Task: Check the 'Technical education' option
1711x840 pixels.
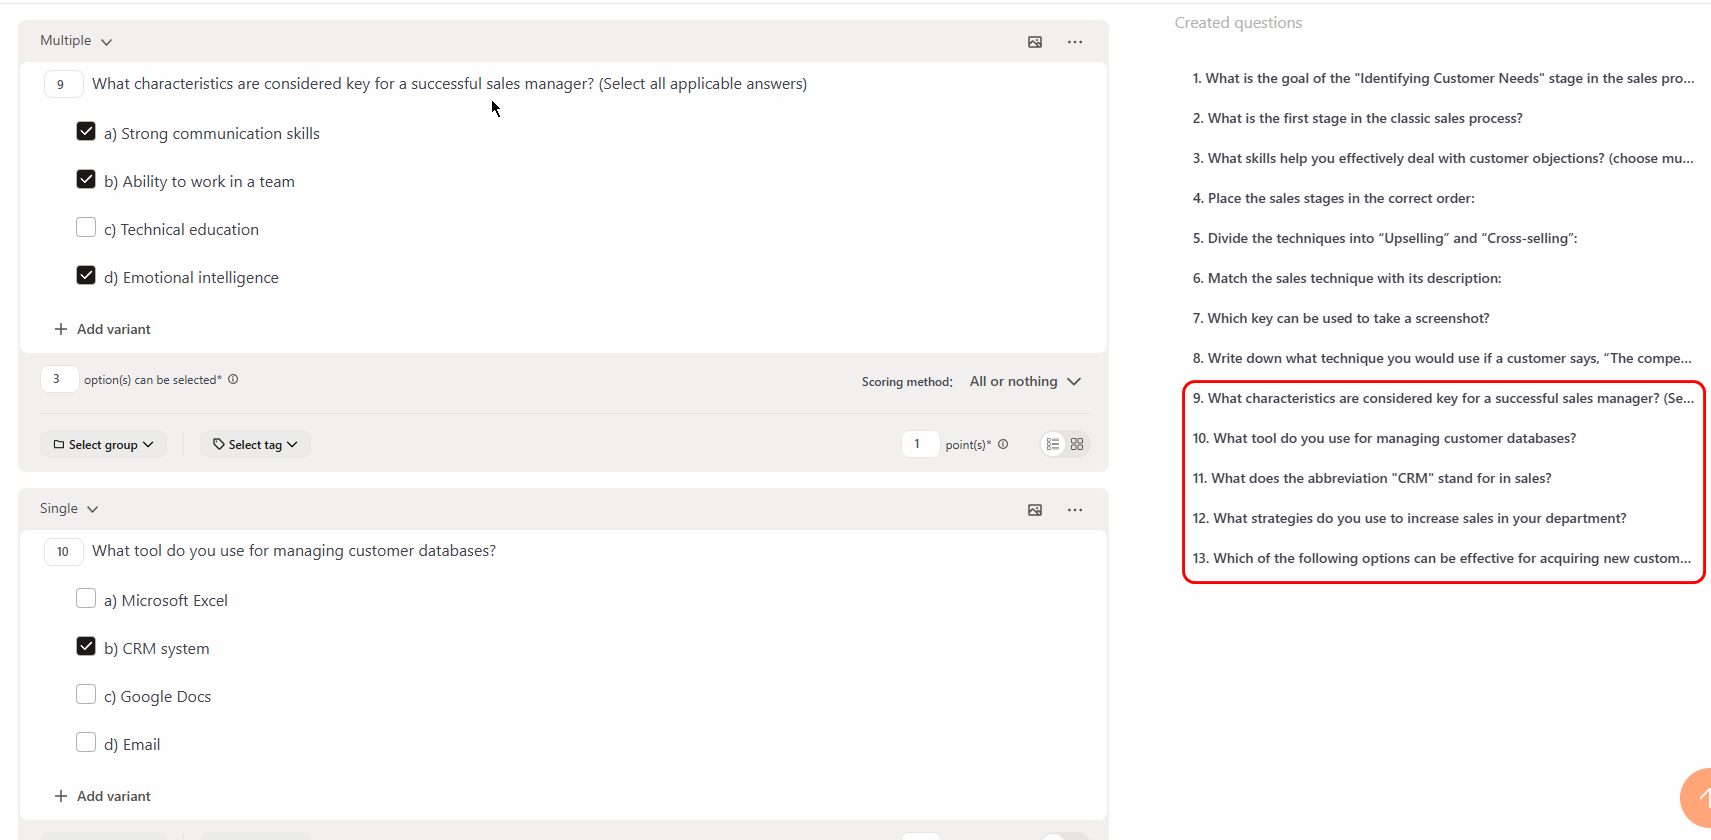Action: pos(86,228)
